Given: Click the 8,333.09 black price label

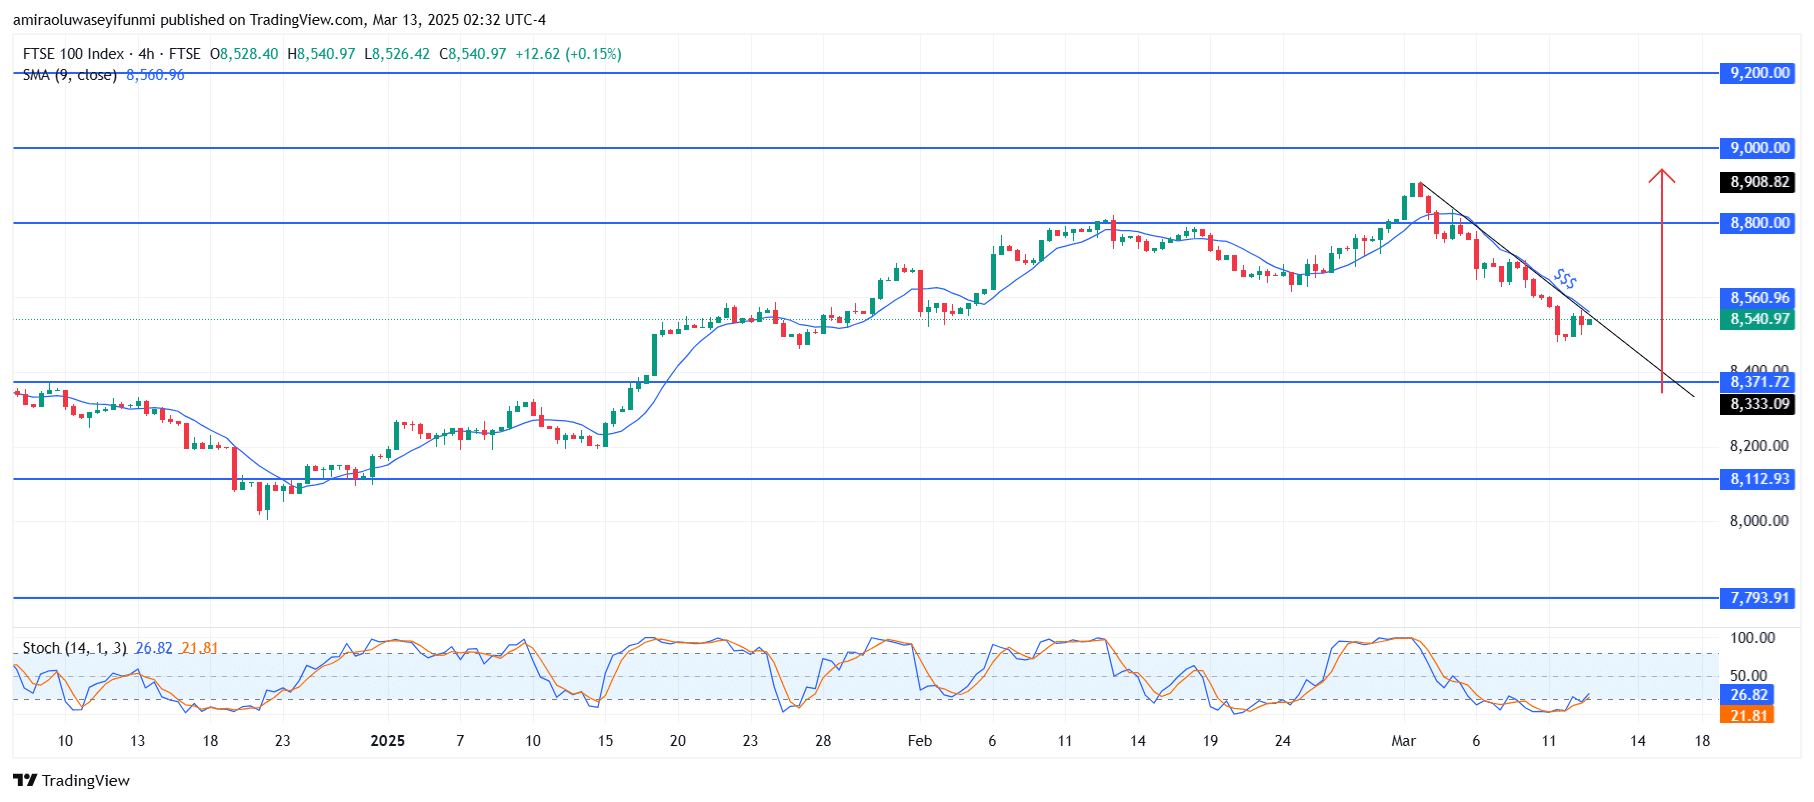Looking at the screenshot, I should [x=1759, y=404].
